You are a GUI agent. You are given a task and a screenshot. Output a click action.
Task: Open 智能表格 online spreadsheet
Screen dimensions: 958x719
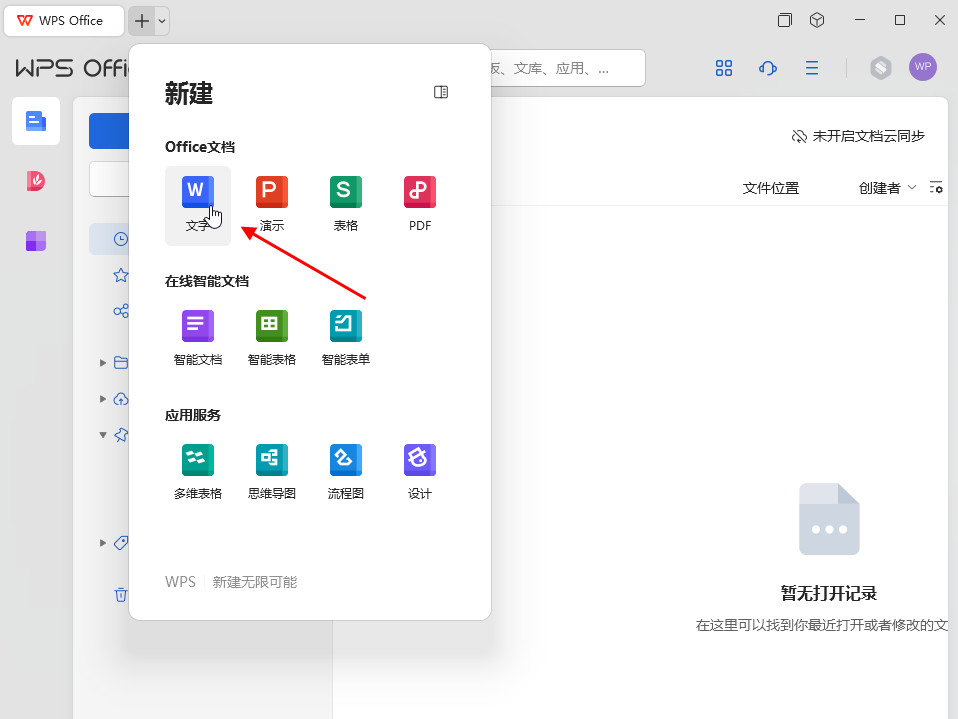pyautogui.click(x=272, y=338)
